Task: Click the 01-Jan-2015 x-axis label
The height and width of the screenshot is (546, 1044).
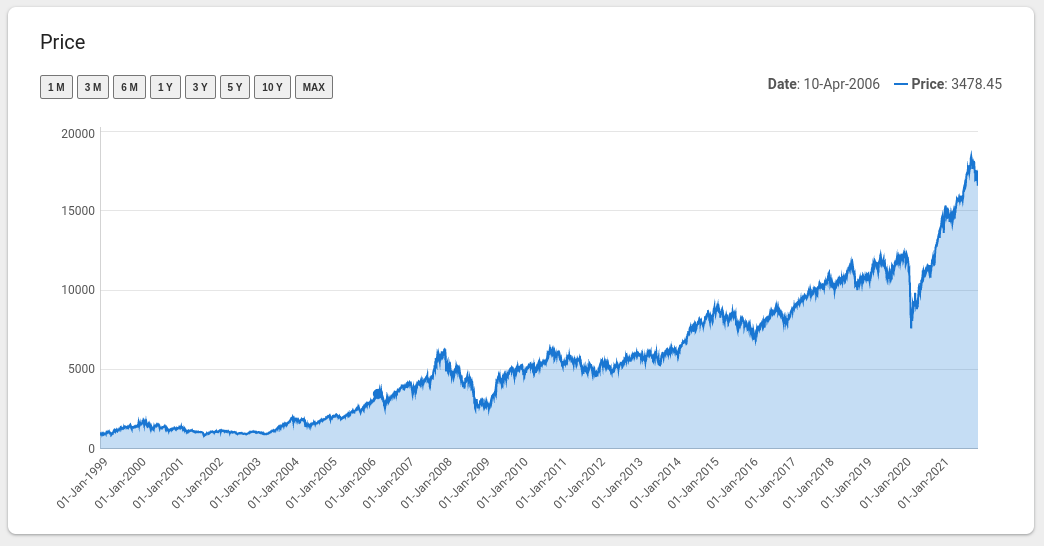Action: point(694,483)
